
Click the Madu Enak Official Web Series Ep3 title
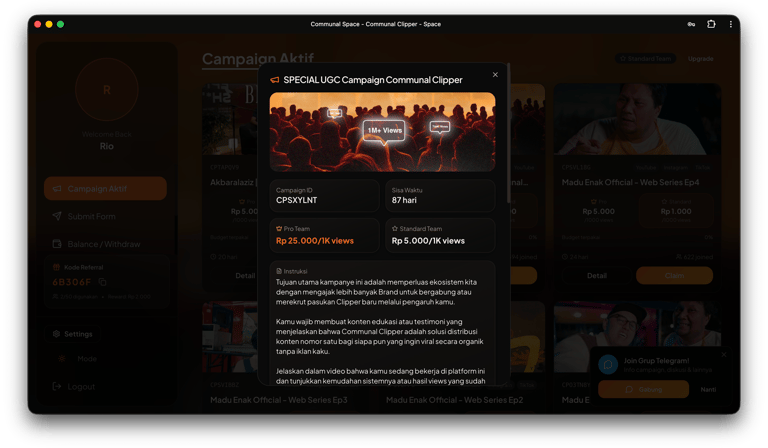click(x=279, y=400)
